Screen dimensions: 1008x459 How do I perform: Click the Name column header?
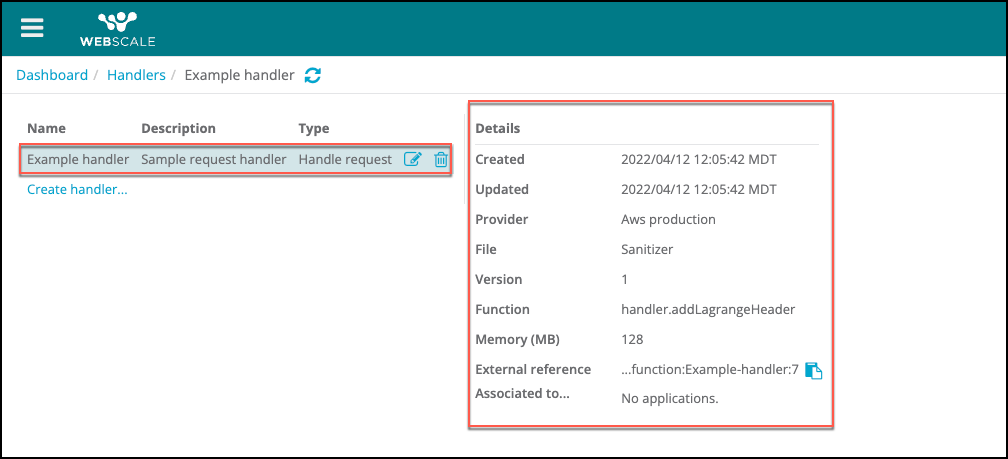point(45,128)
